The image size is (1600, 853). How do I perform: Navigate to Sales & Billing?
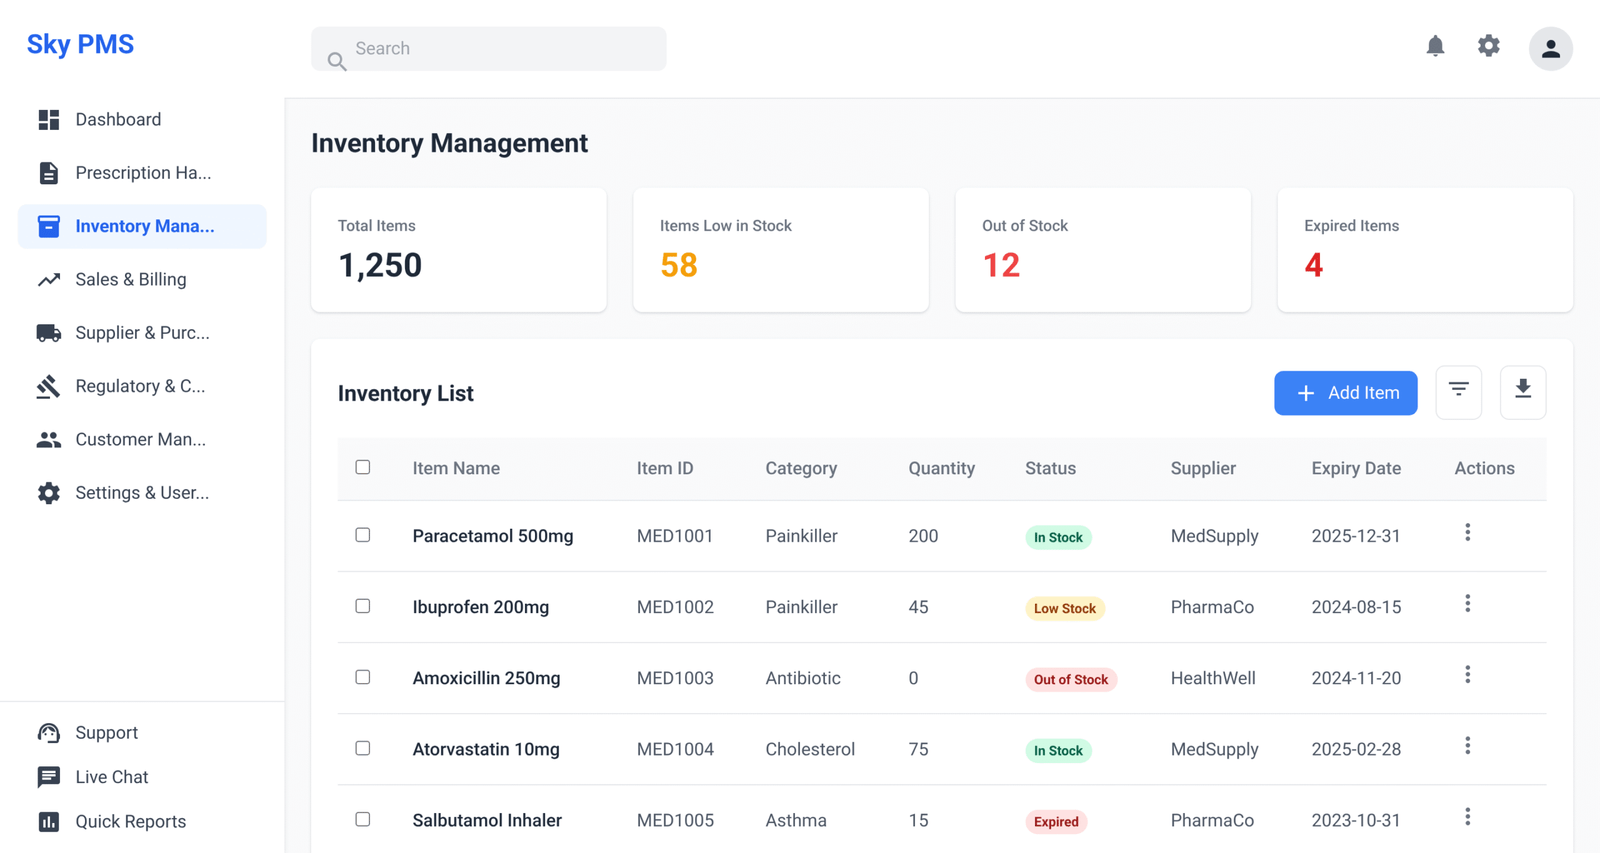[130, 279]
